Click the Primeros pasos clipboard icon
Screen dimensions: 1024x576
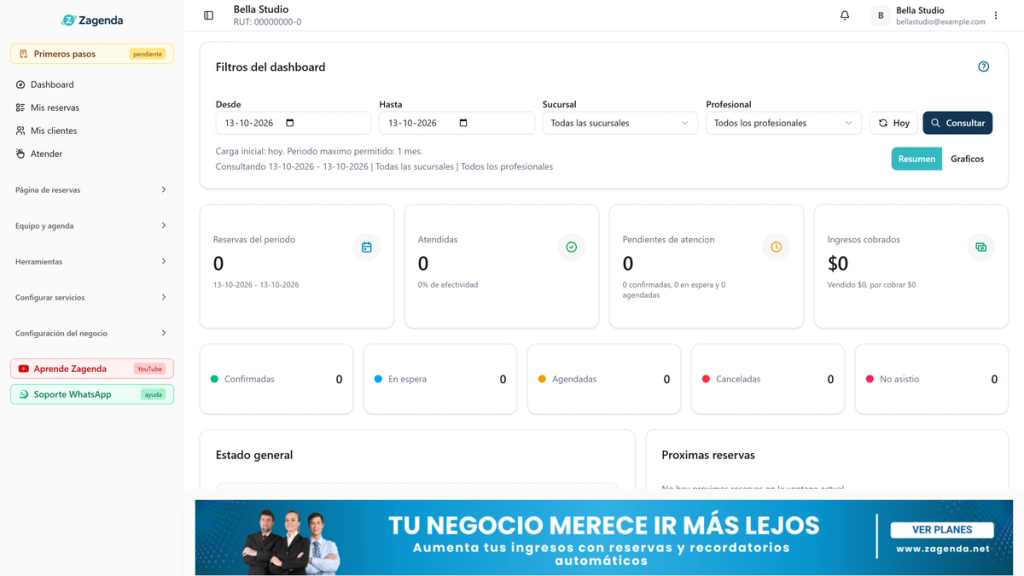coord(24,54)
